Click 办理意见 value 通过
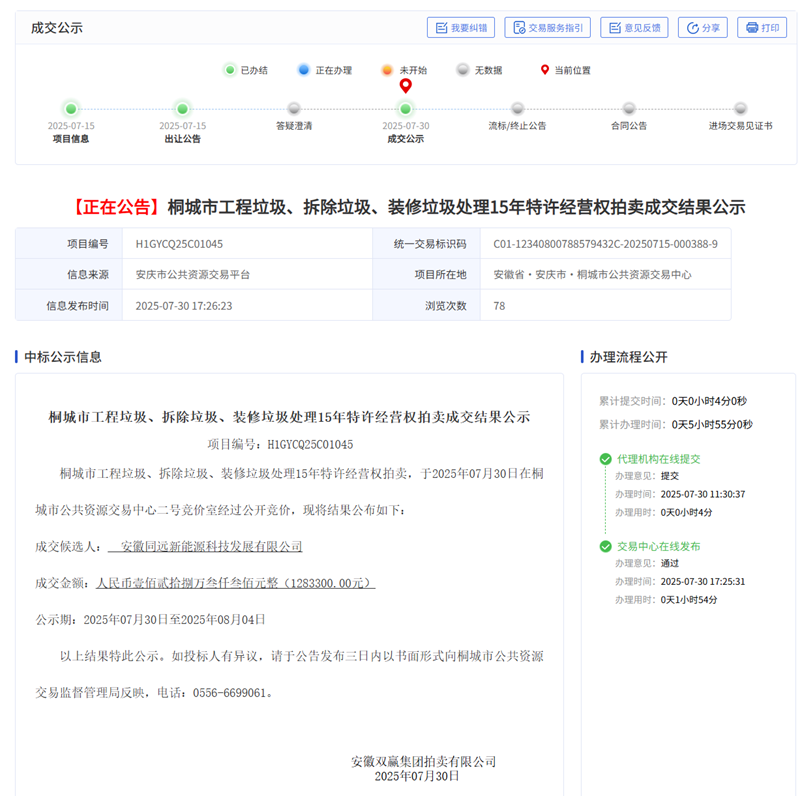800x796 pixels. point(669,563)
